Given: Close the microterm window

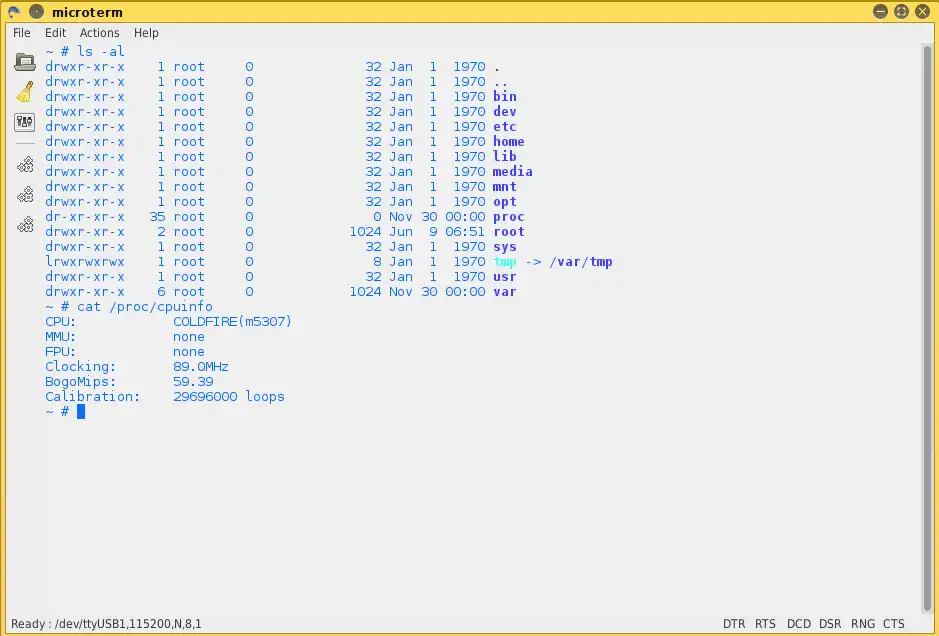Looking at the screenshot, I should [923, 11].
